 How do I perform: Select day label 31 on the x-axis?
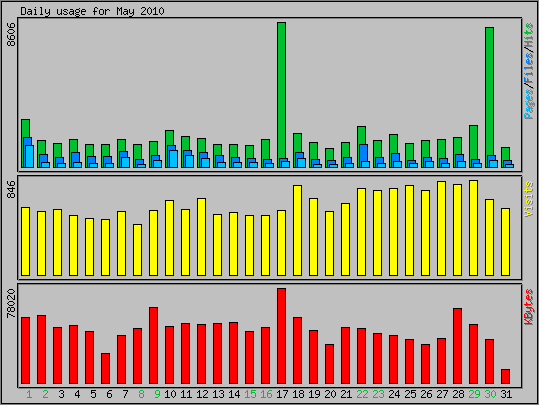click(506, 394)
